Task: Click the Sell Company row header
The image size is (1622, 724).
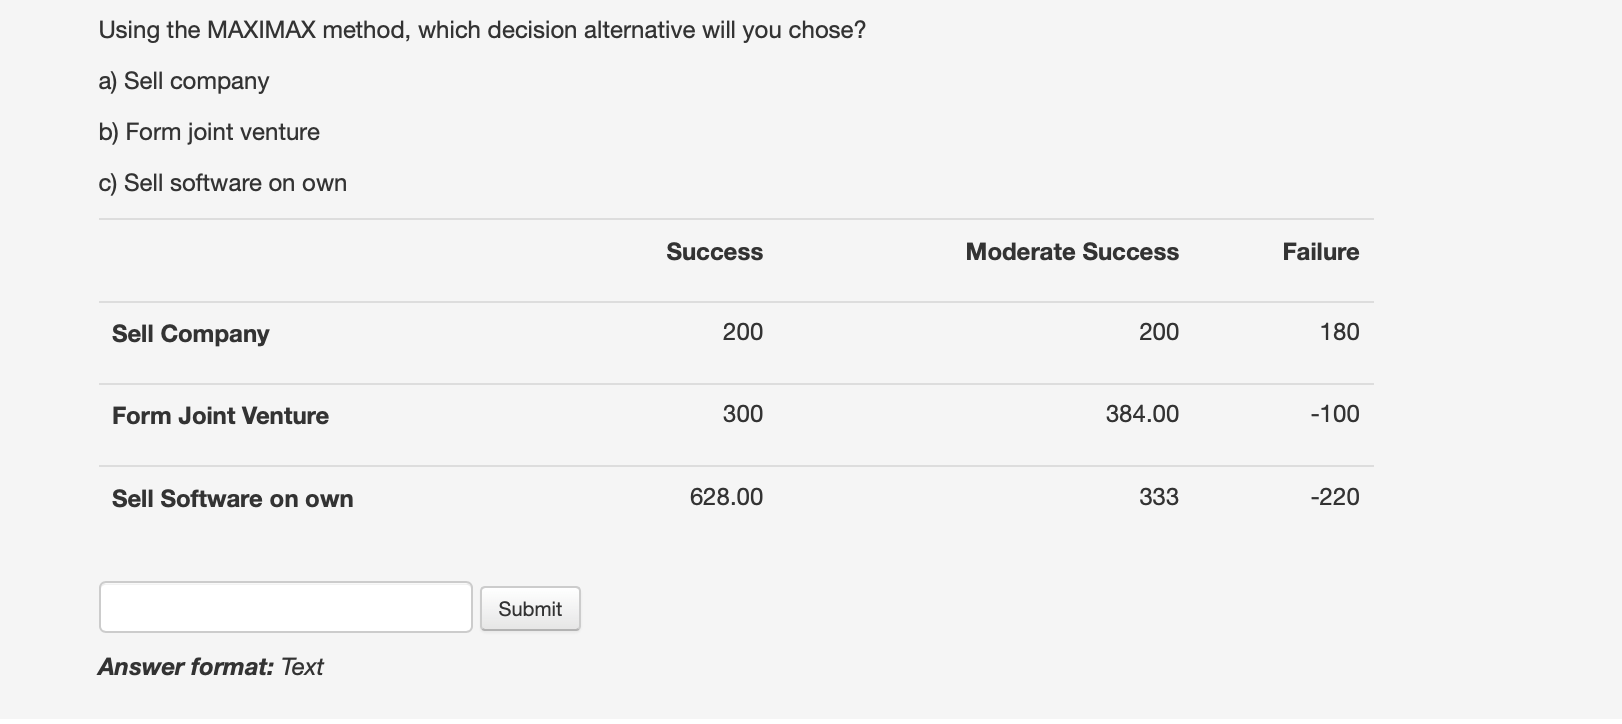Action: [190, 334]
